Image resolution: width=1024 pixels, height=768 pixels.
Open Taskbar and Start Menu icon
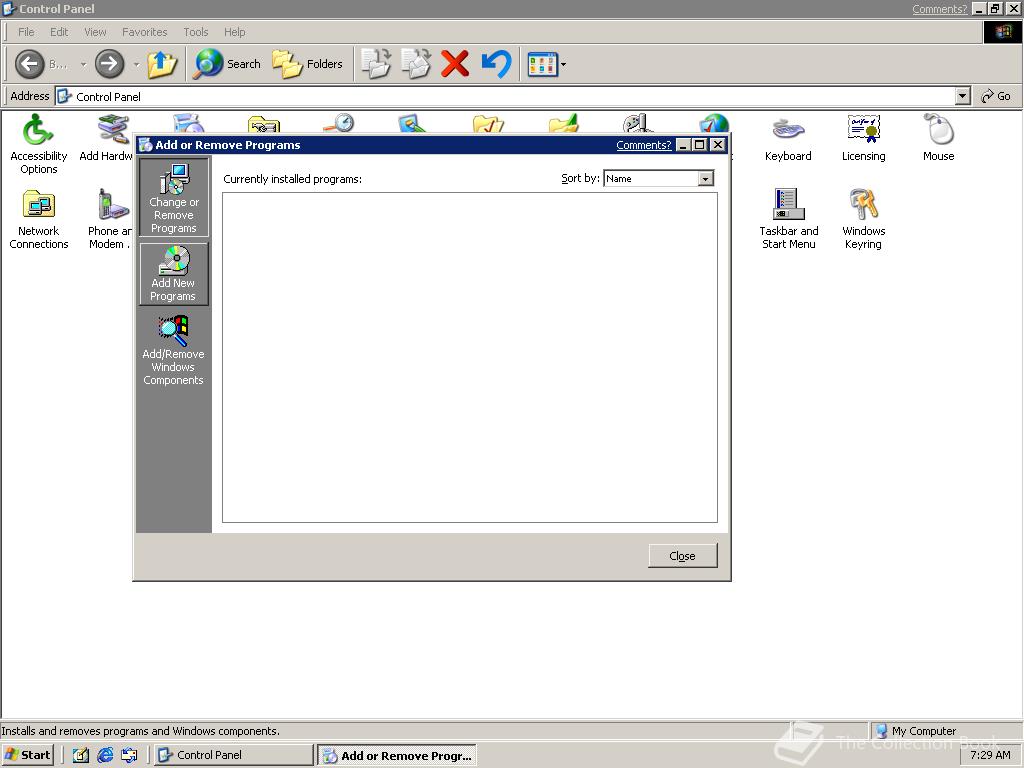788,219
